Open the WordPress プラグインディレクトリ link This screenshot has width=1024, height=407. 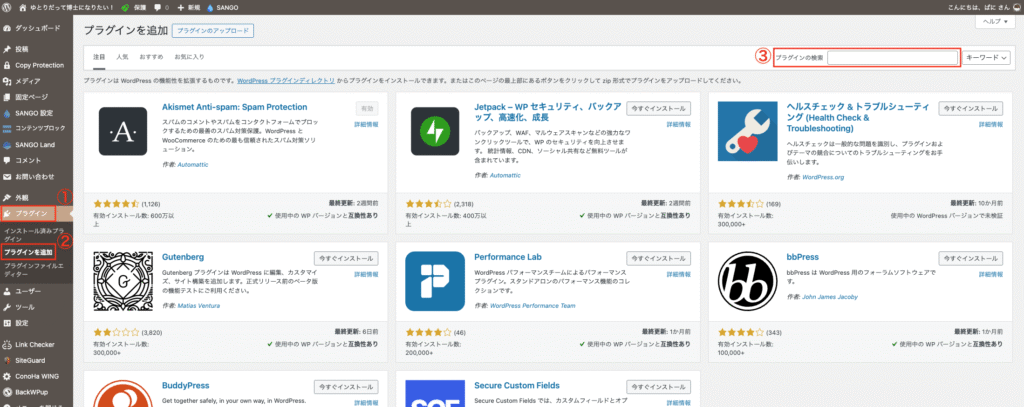point(286,81)
